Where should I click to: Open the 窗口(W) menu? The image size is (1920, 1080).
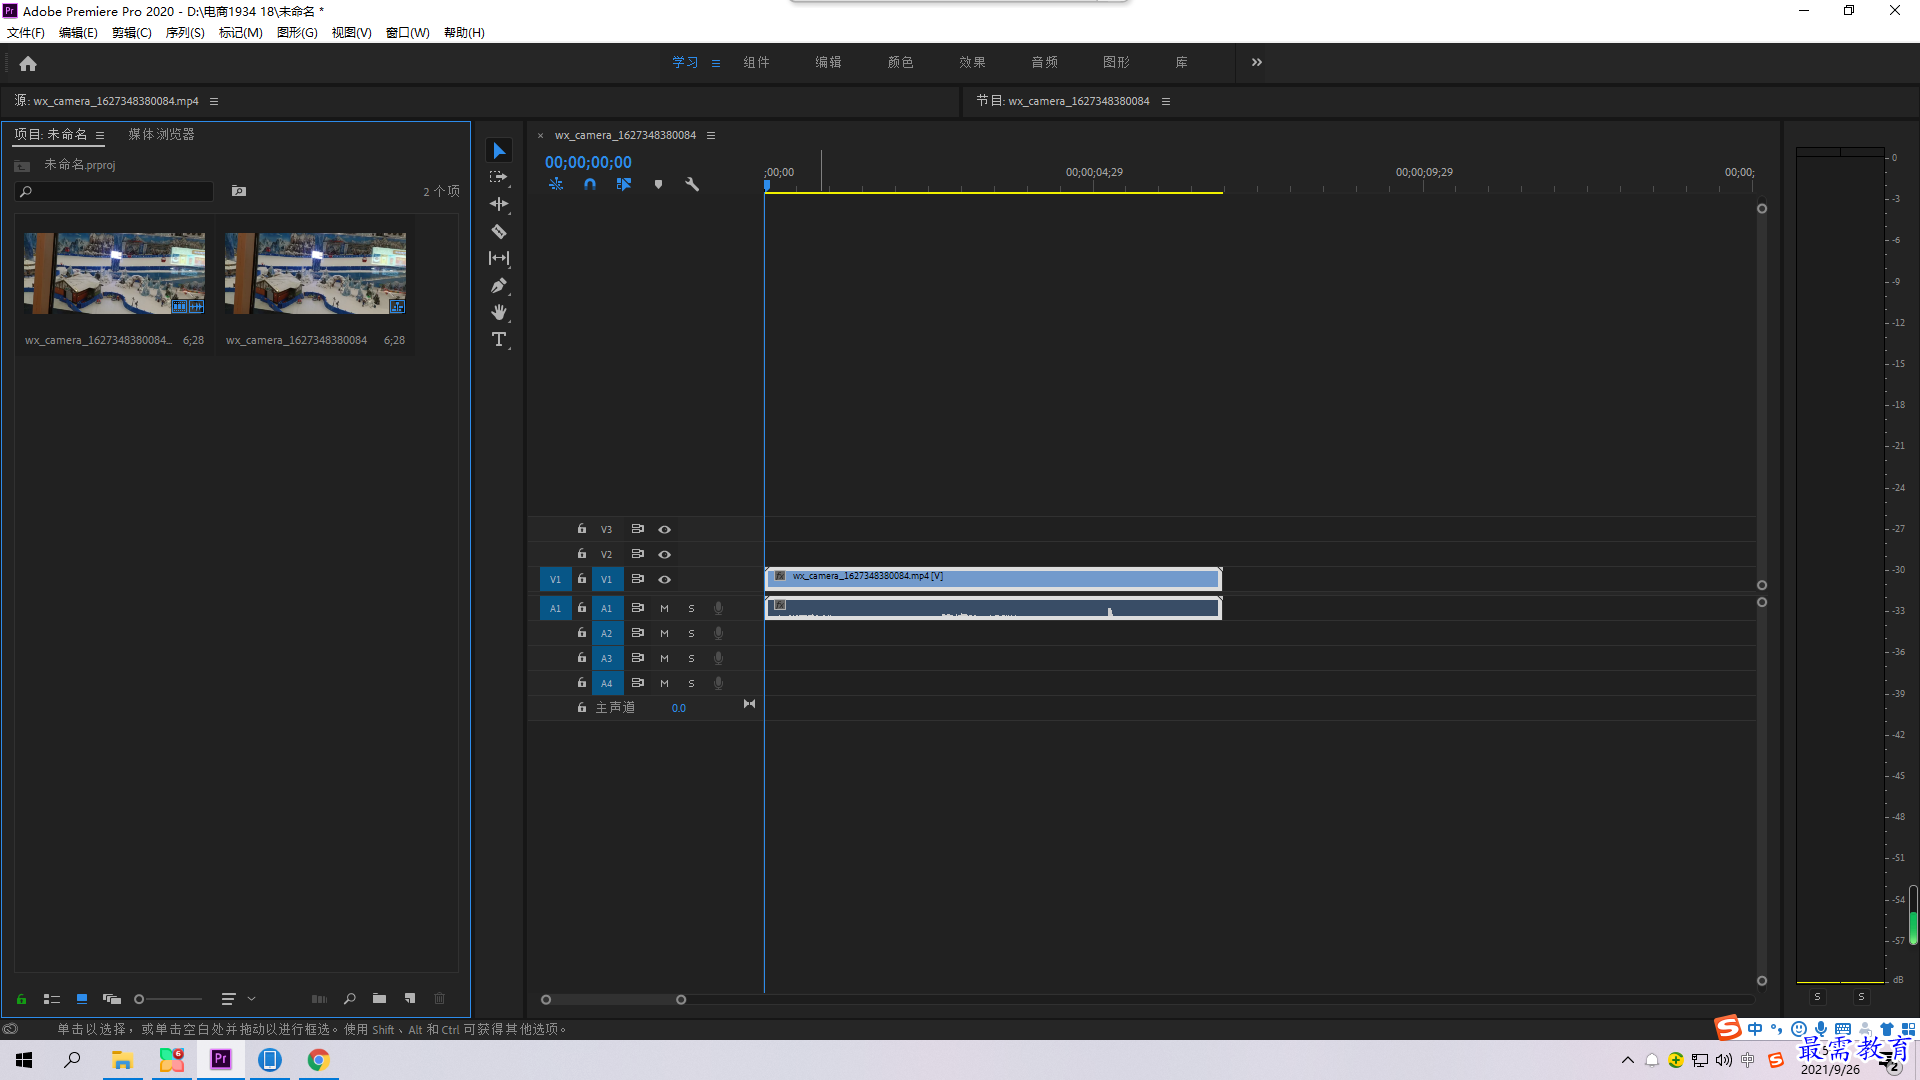[x=408, y=33]
